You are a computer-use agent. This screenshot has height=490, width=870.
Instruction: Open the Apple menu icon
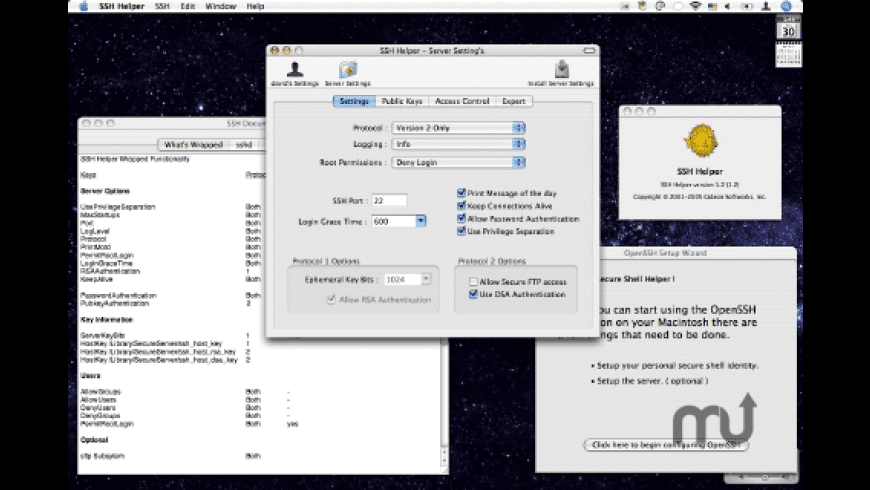84,6
